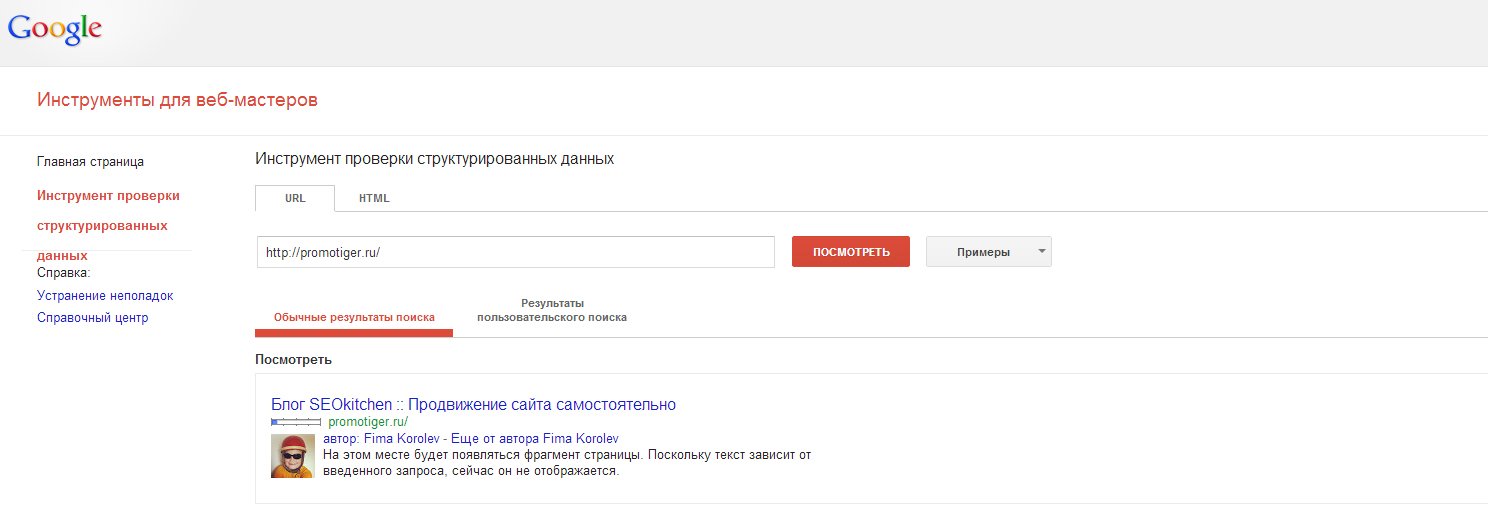This screenshot has height=510, width=1488.
Task: Open the Блог SEOkitchen result title link
Action: point(473,405)
